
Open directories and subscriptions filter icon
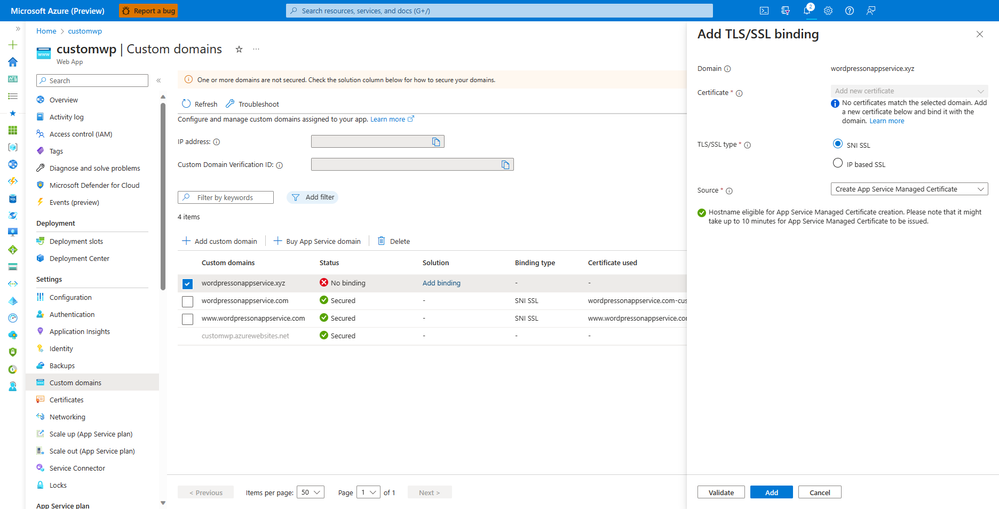786,10
